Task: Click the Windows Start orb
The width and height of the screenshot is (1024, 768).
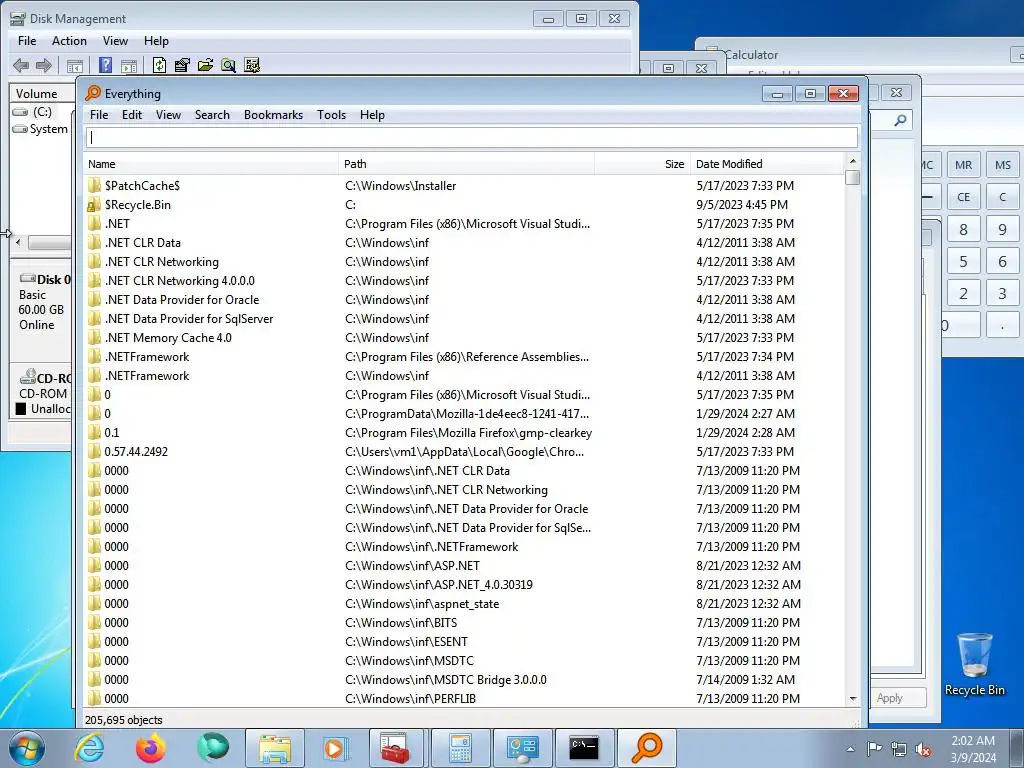Action: click(x=27, y=748)
